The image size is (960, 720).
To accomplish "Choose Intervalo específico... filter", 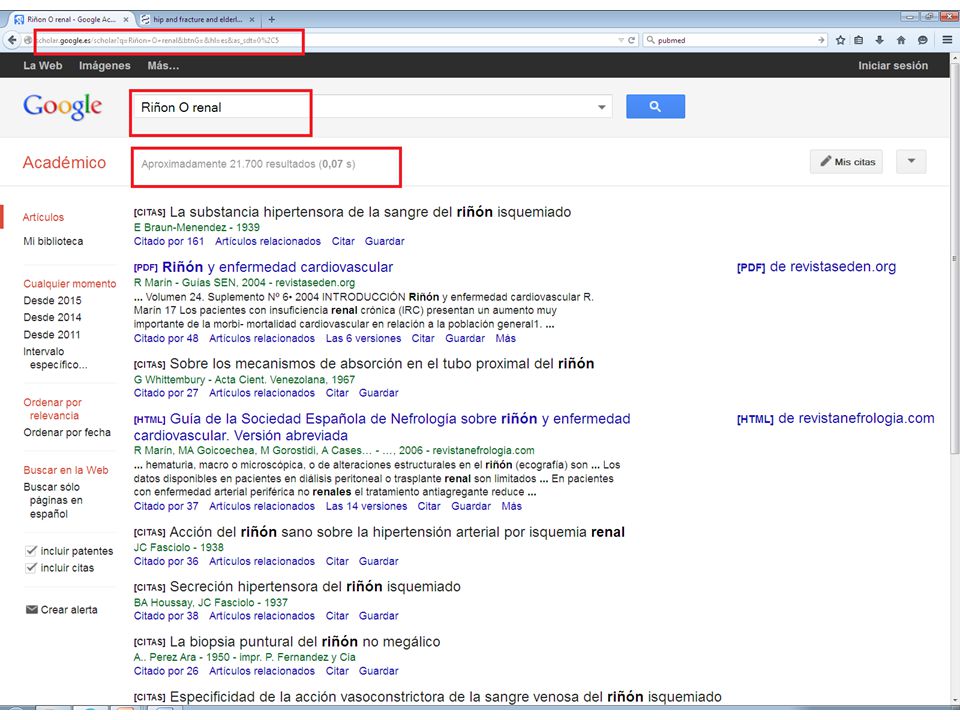I will [55, 358].
